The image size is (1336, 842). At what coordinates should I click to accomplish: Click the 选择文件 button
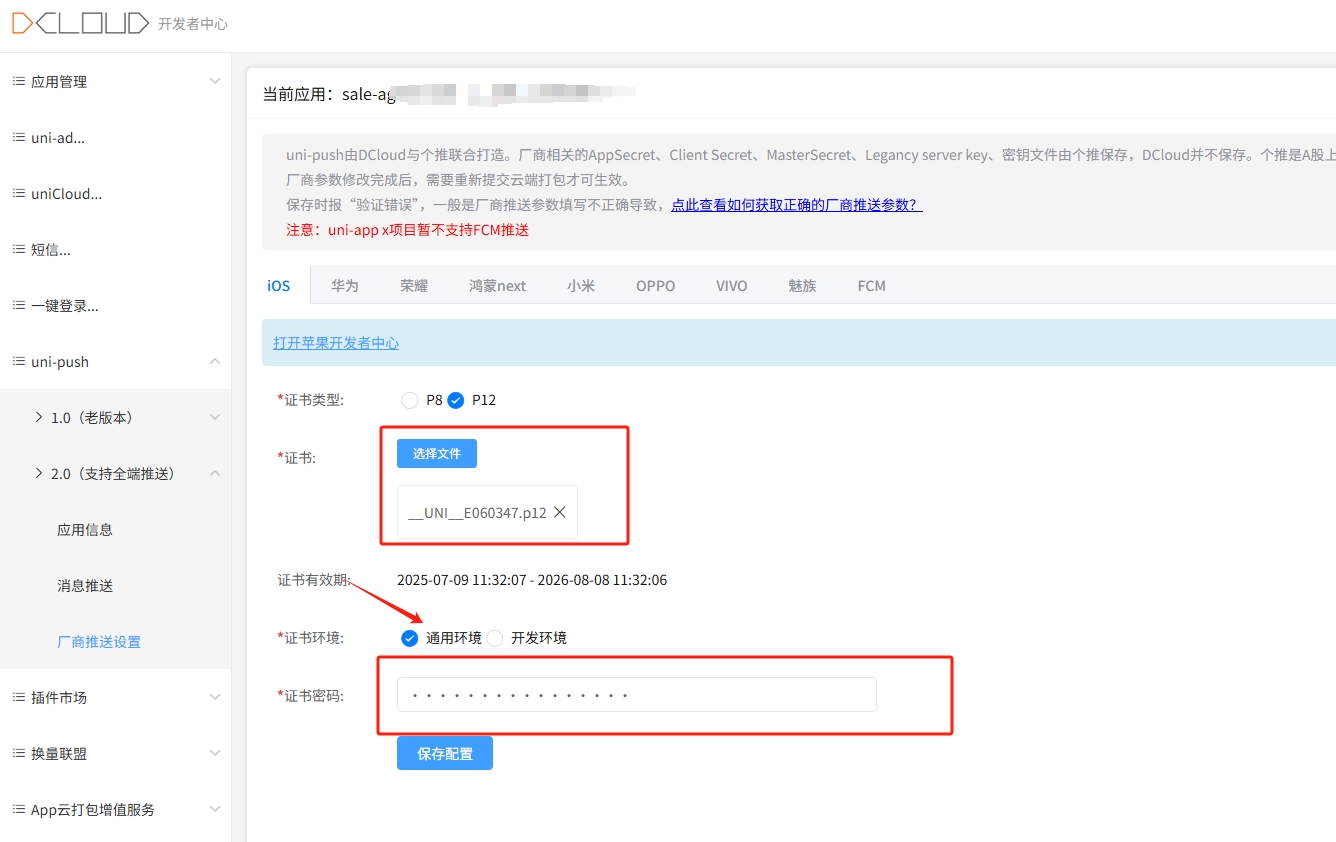[437, 453]
